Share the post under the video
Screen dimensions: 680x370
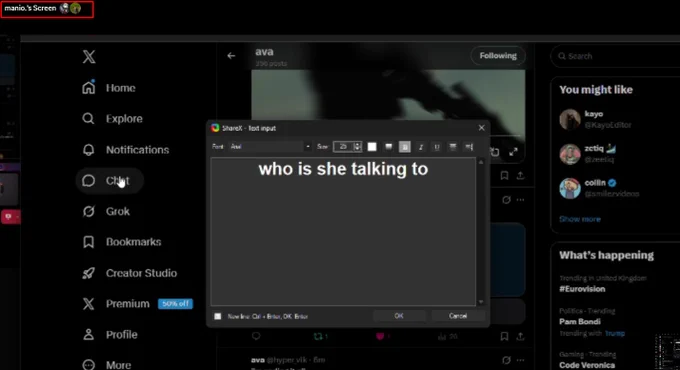[x=520, y=176]
